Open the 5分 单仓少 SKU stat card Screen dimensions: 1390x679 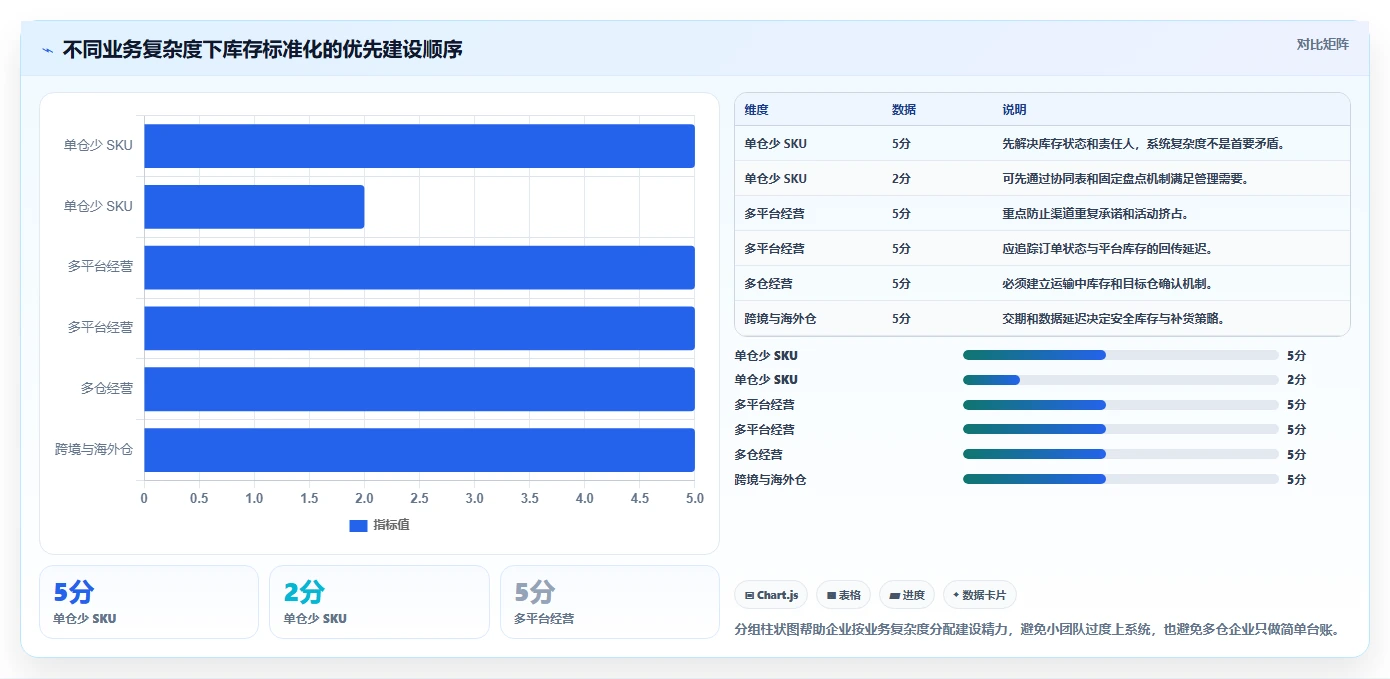click(x=149, y=602)
